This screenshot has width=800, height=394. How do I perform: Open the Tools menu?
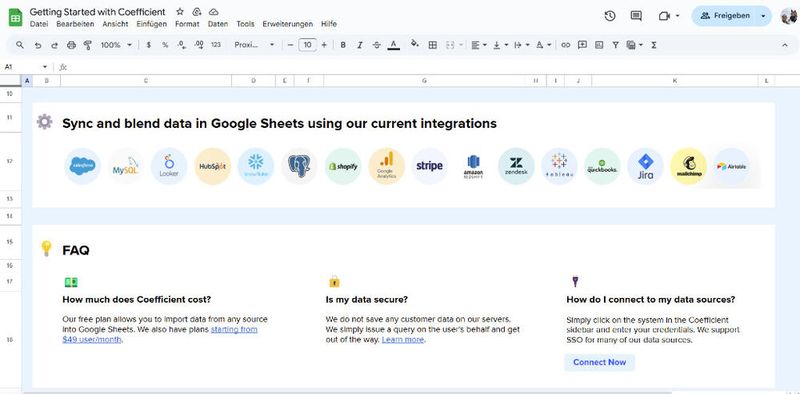tap(245, 24)
